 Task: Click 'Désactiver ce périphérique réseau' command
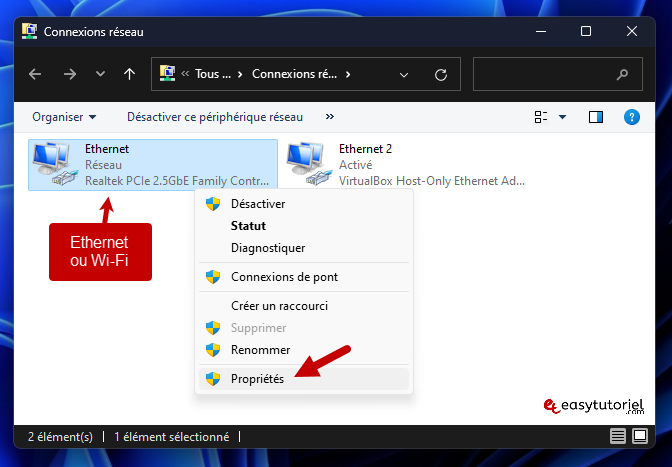click(x=215, y=117)
